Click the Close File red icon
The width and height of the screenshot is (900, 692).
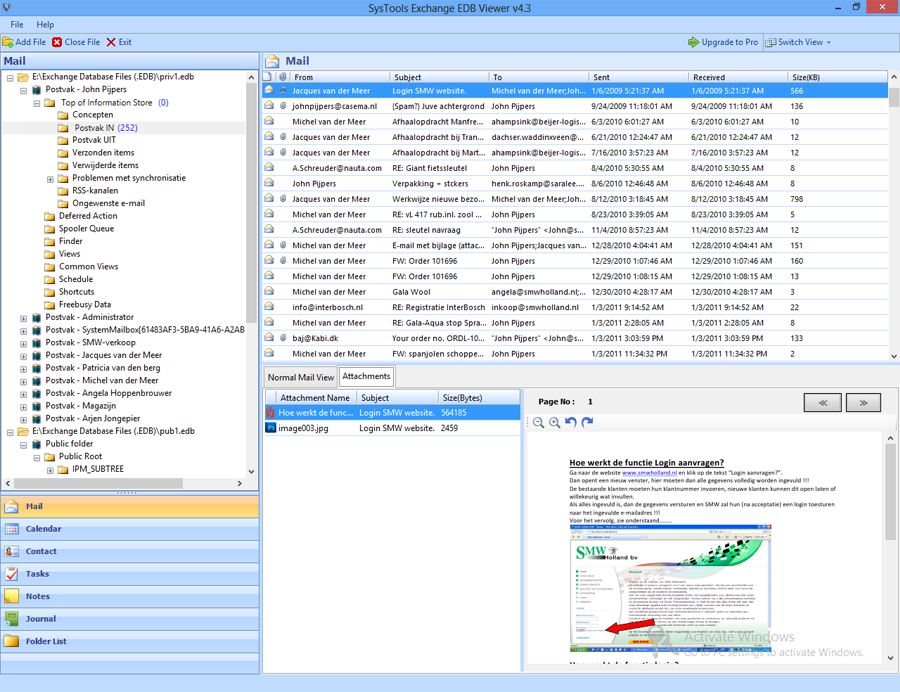[57, 42]
